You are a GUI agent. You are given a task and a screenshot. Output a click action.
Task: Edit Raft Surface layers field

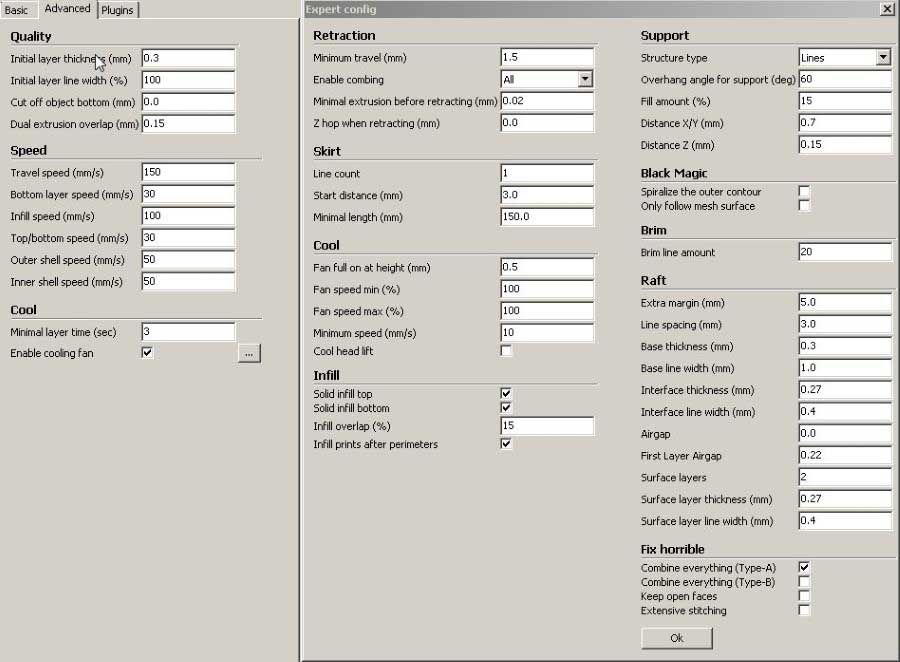coord(845,477)
